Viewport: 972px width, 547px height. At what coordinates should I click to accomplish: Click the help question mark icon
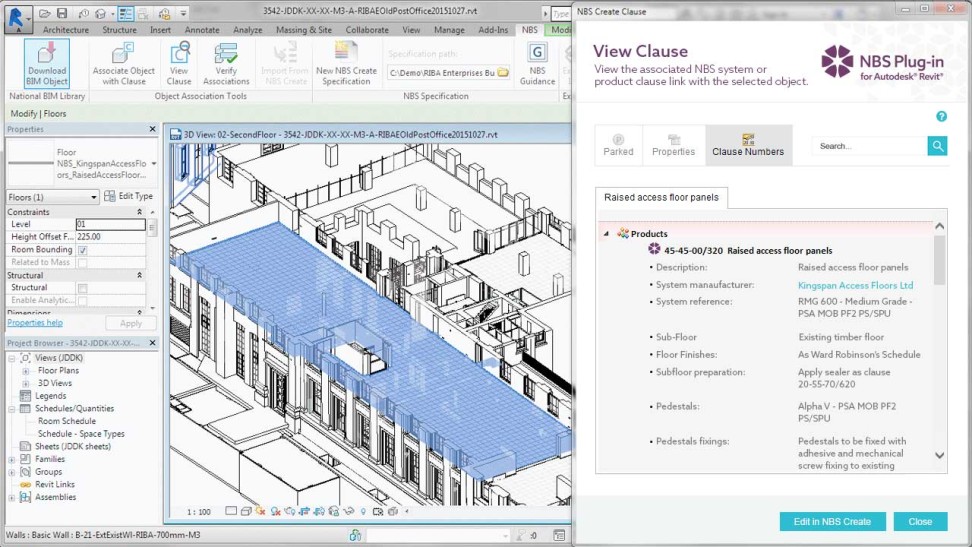pyautogui.click(x=941, y=117)
